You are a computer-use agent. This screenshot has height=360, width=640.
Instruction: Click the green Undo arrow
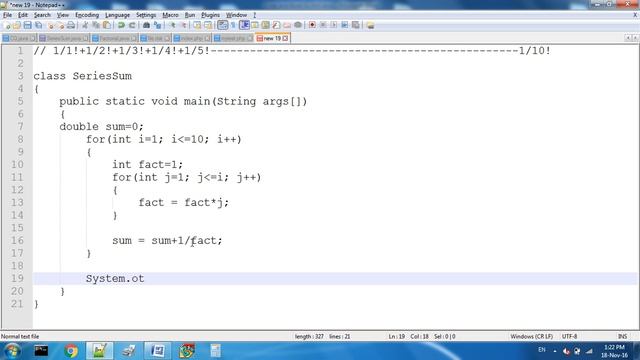(x=121, y=25)
